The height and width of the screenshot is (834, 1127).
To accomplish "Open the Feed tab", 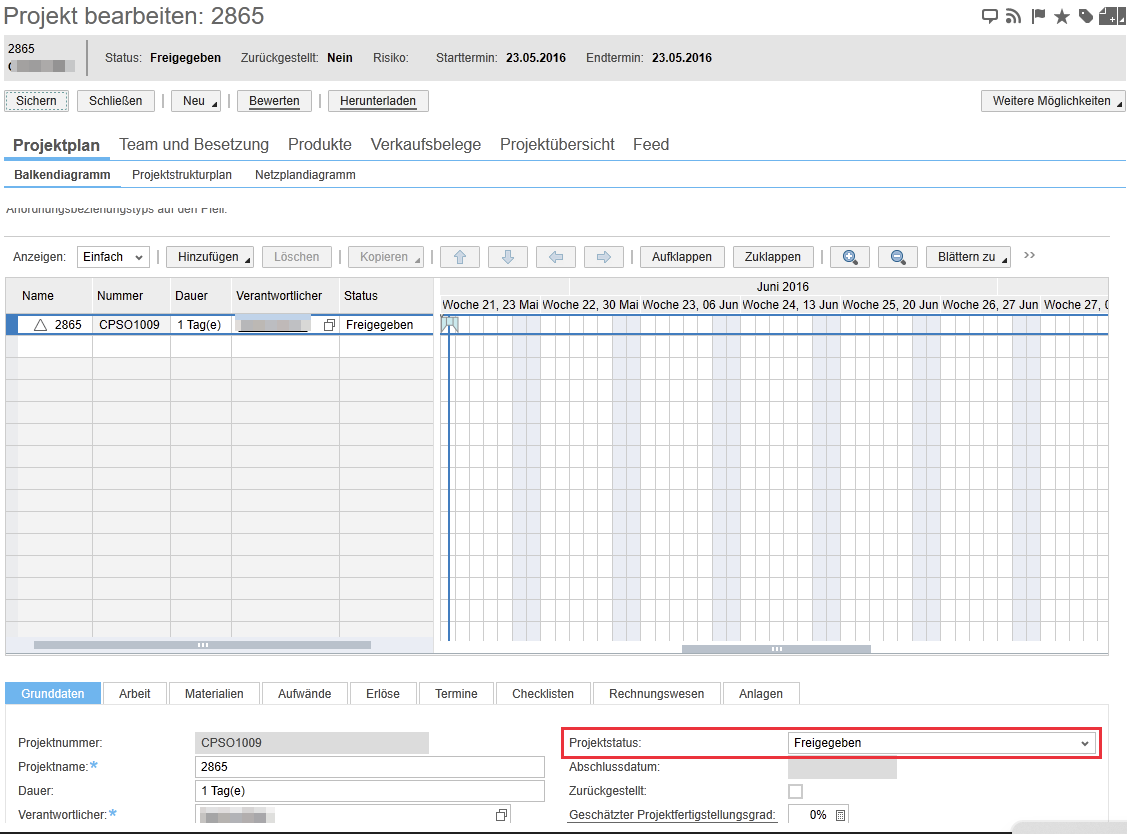I will tap(651, 145).
